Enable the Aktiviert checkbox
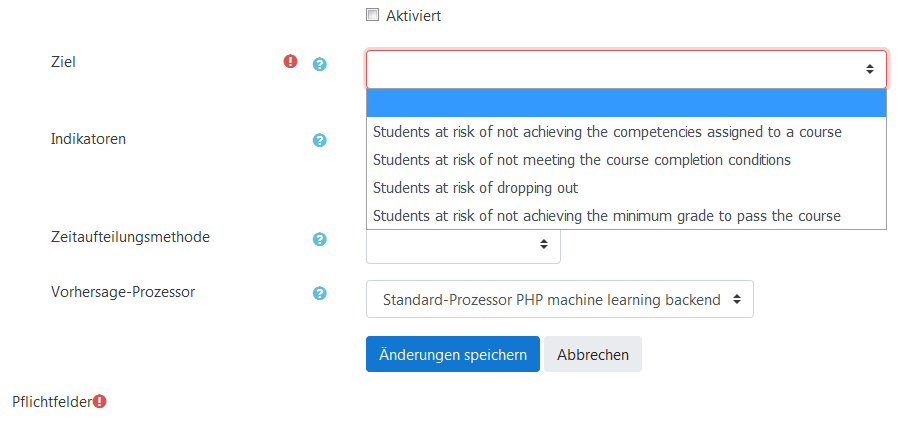 (373, 15)
